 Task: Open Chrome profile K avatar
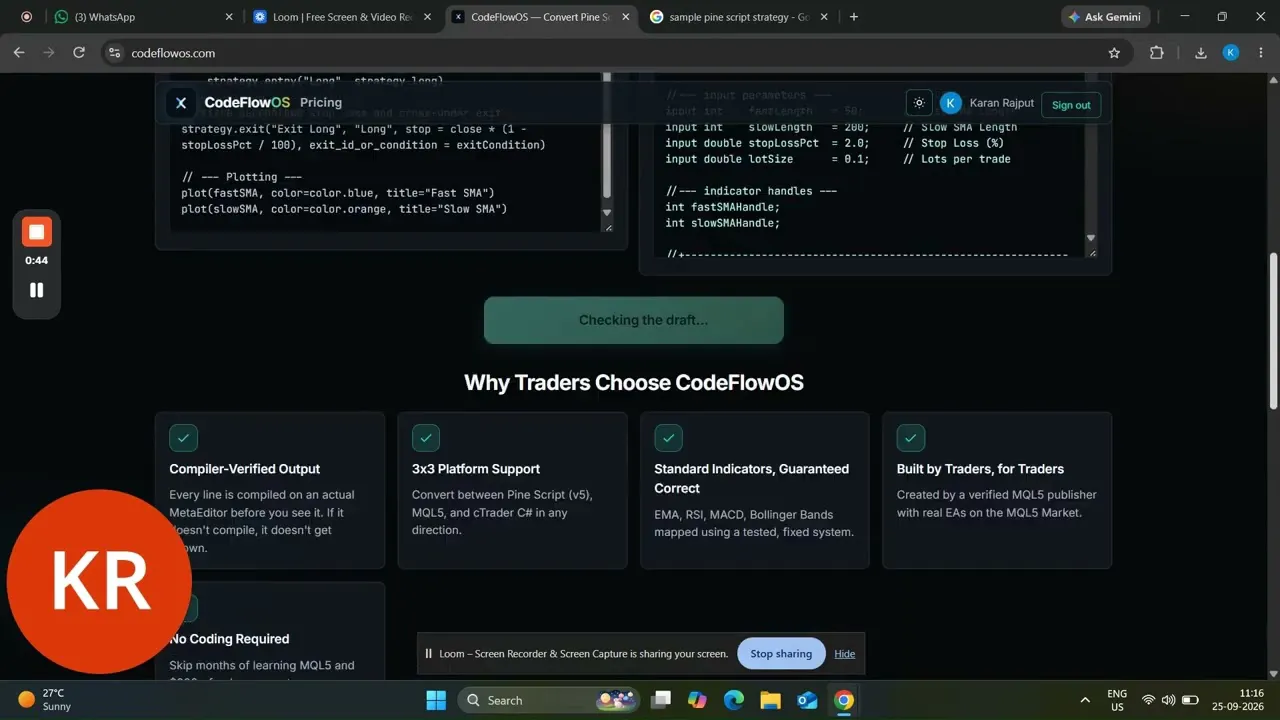coord(1231,53)
